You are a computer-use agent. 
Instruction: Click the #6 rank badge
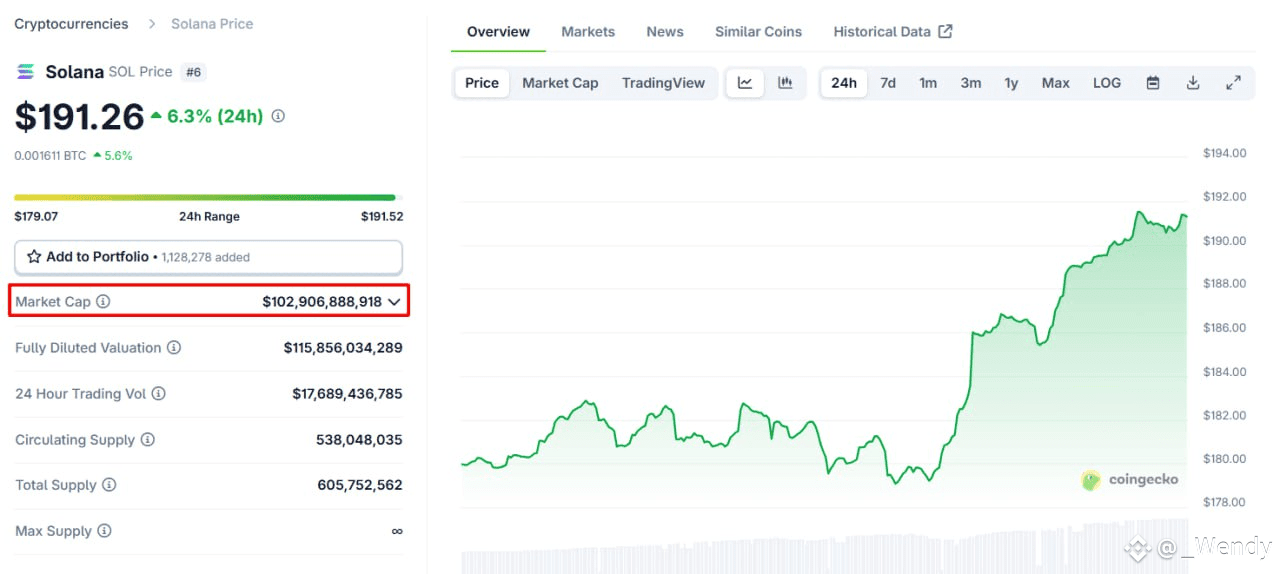click(x=194, y=72)
